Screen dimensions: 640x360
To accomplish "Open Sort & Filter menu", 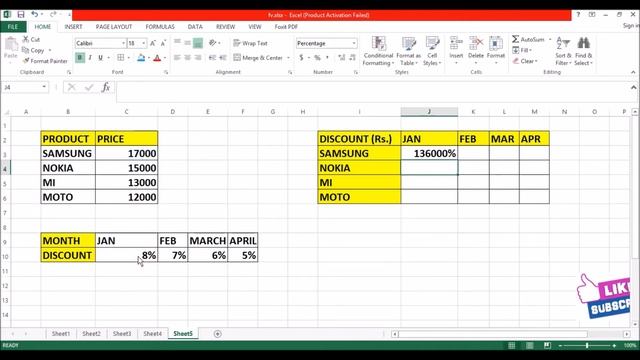I will point(563,51).
